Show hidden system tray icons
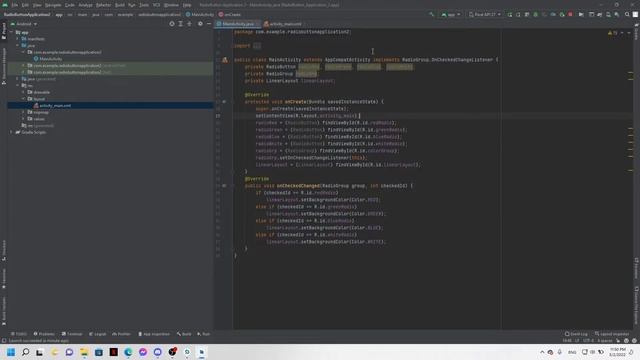Screen dimensions: 640x360 tap(542, 352)
